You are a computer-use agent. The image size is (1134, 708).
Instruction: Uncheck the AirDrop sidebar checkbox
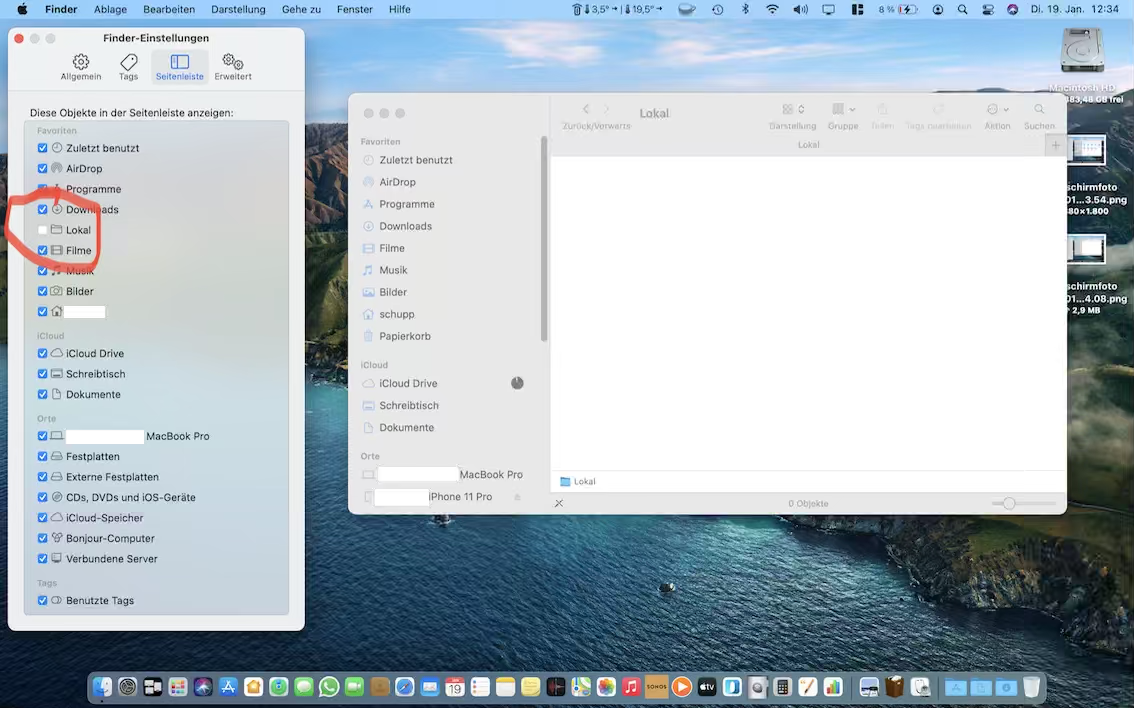[x=42, y=169]
